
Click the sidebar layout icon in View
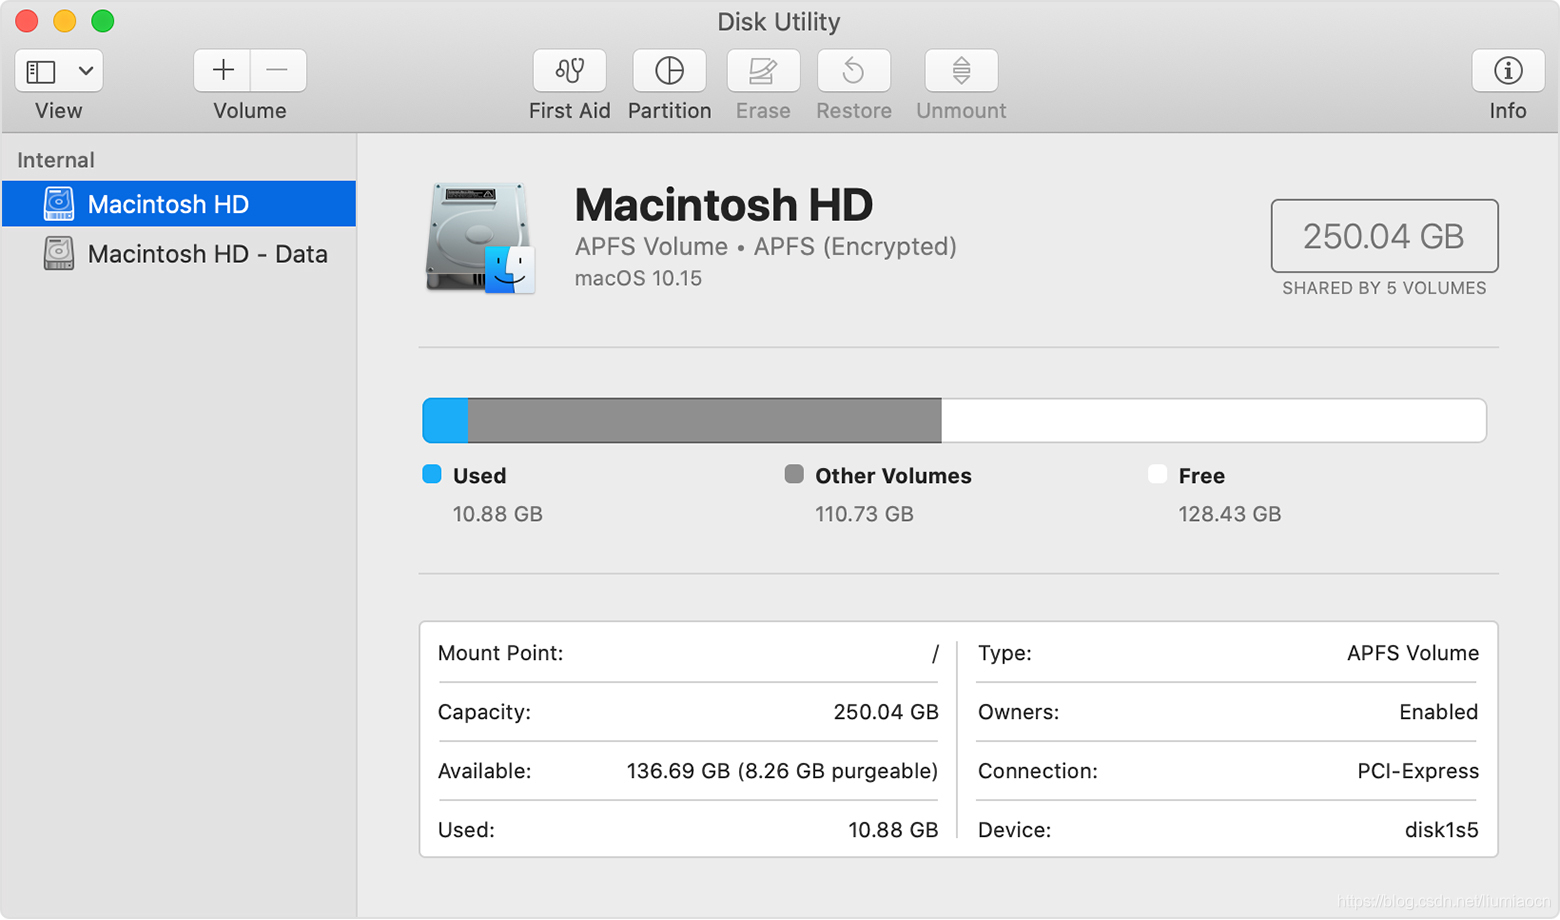click(x=41, y=71)
